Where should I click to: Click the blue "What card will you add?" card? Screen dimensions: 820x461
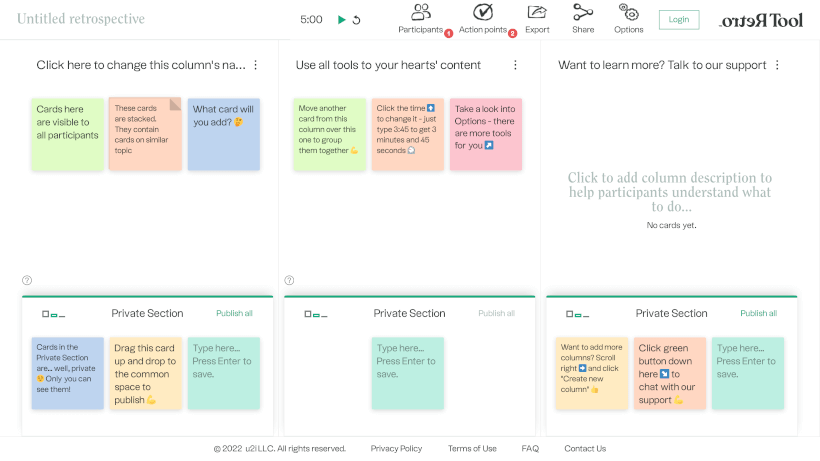223,133
